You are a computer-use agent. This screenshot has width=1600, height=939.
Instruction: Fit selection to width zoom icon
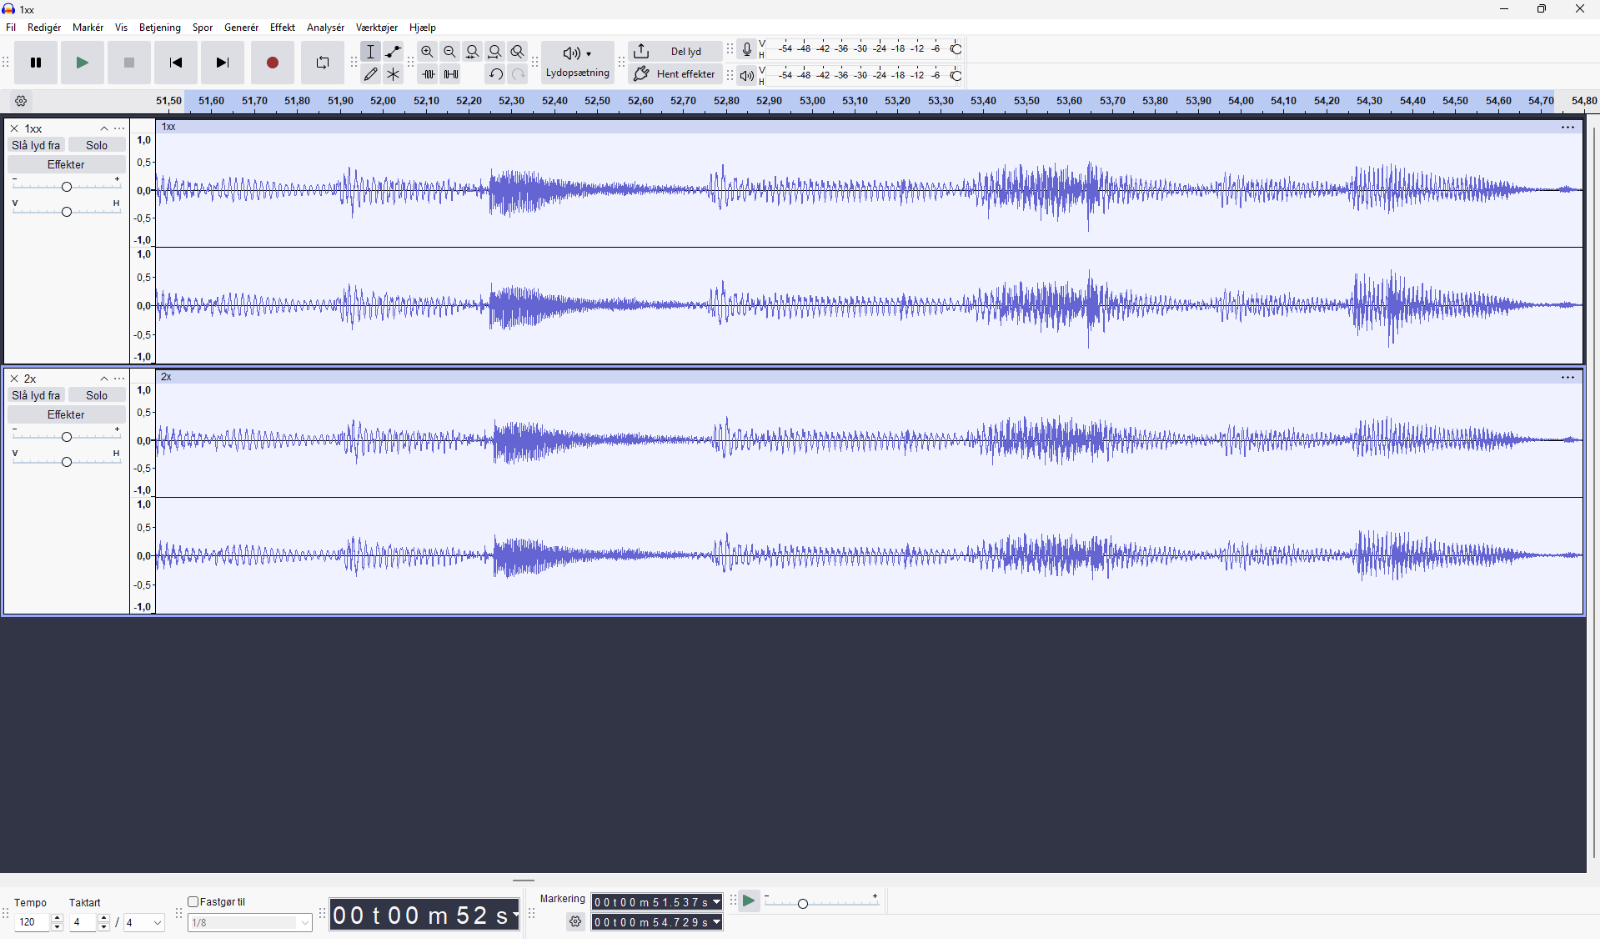click(x=473, y=52)
